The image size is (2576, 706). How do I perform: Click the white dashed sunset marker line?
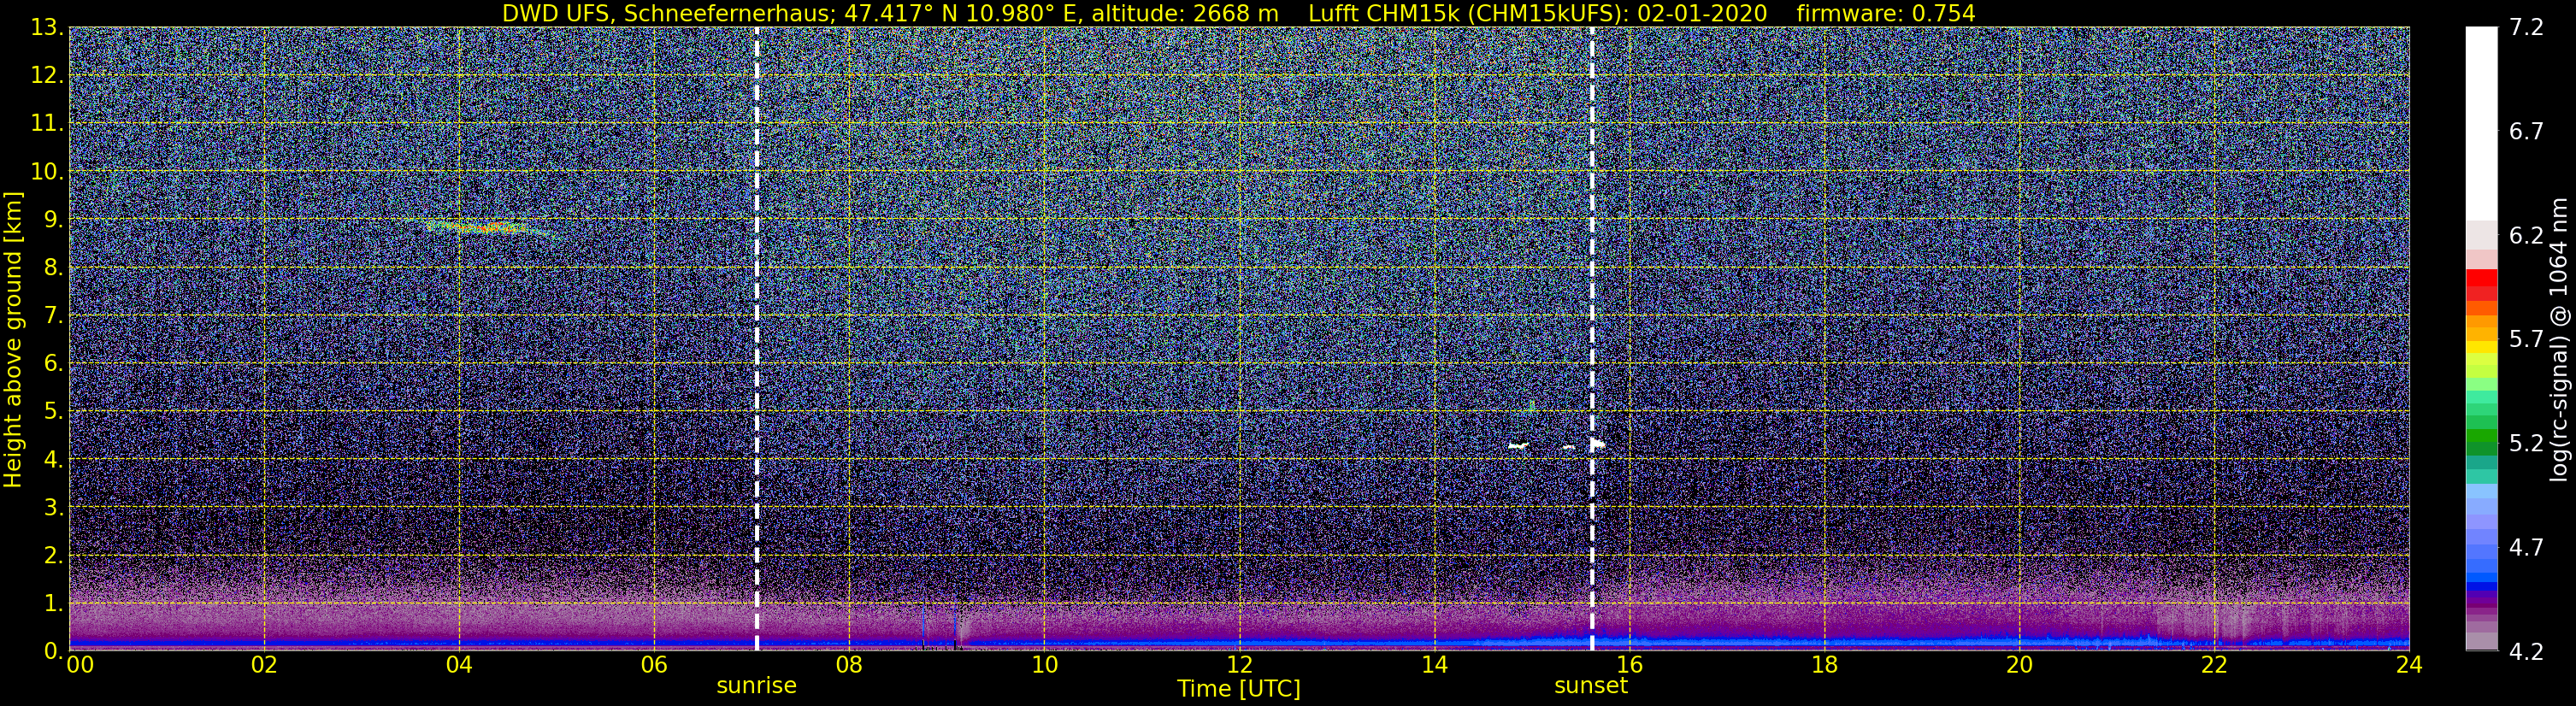click(1591, 338)
